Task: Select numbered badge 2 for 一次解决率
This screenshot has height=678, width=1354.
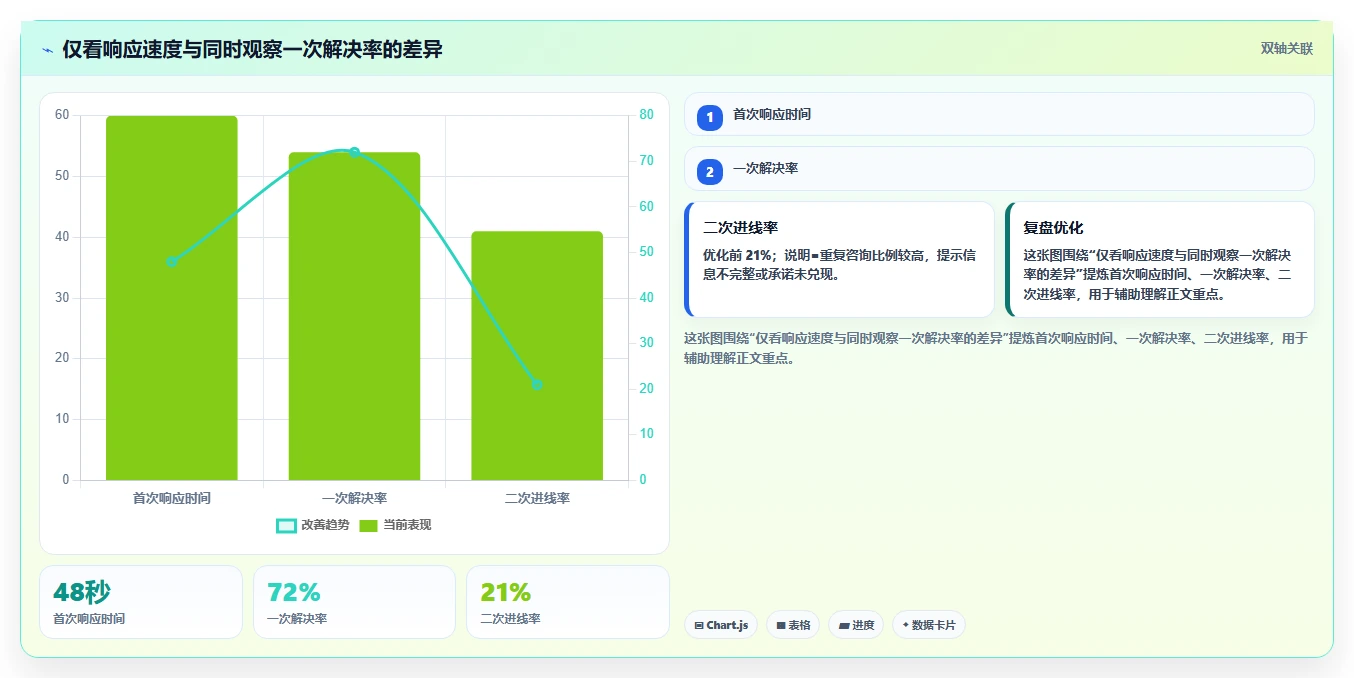Action: coord(710,172)
